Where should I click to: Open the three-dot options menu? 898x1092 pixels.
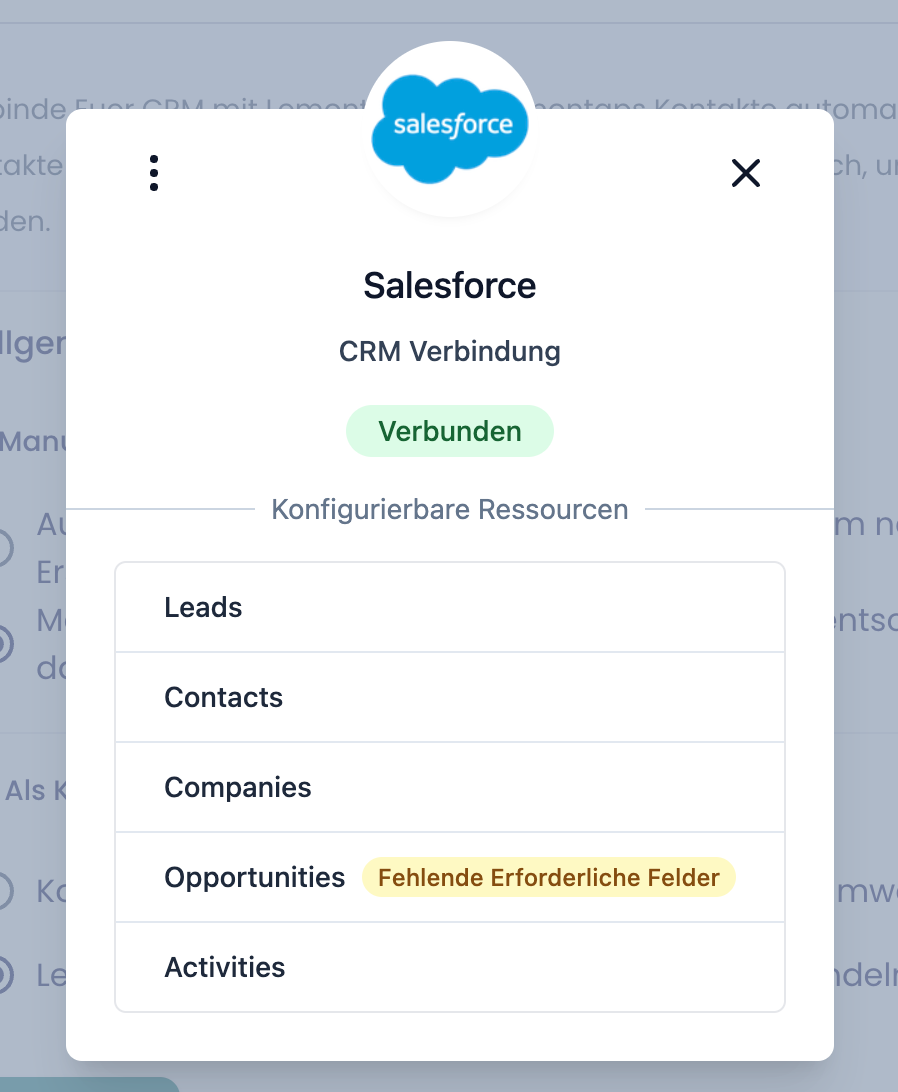click(x=153, y=173)
